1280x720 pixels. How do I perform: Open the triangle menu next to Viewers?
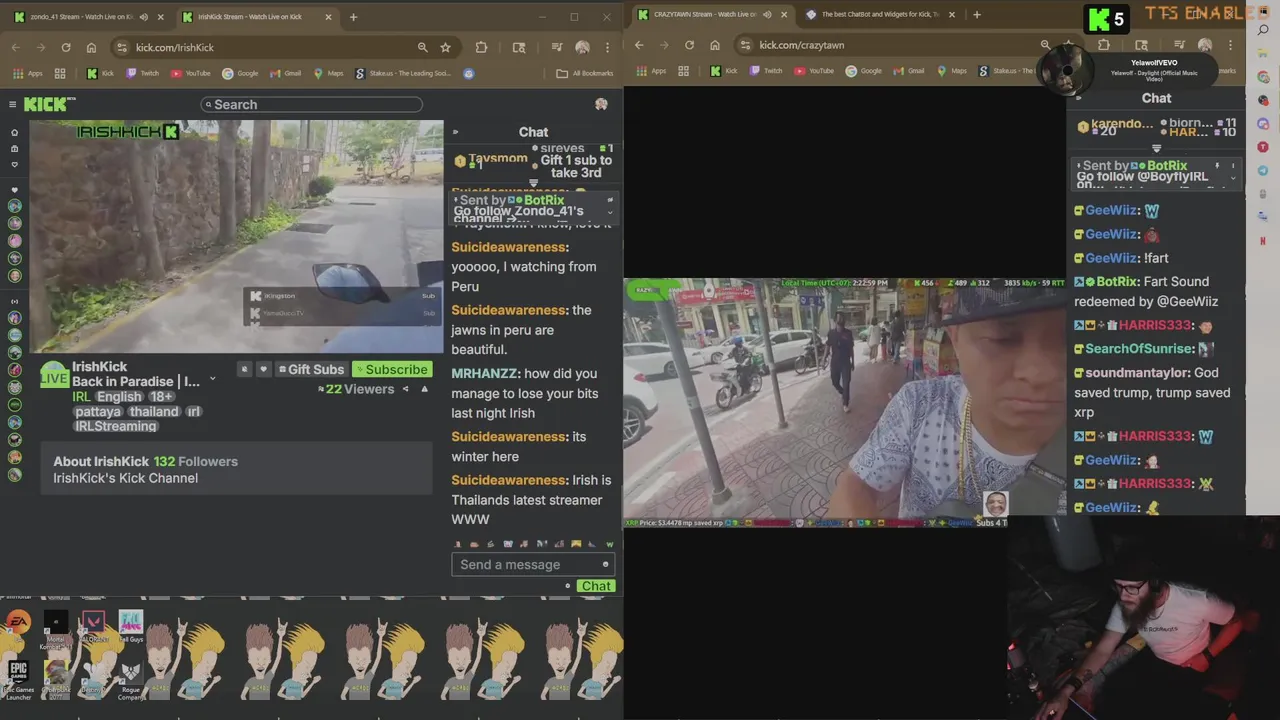[424, 389]
